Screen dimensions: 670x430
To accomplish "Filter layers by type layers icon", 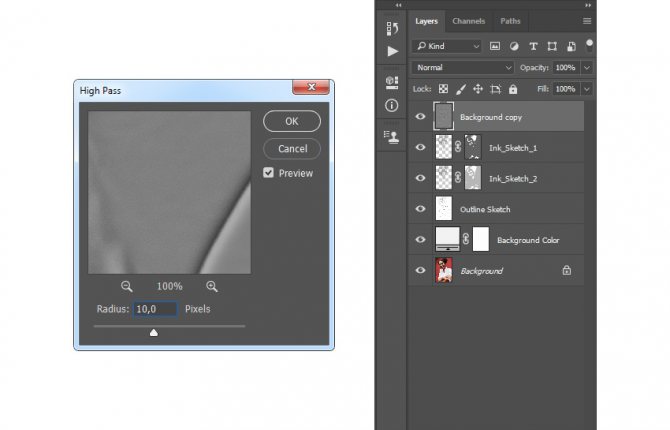I will (533, 46).
